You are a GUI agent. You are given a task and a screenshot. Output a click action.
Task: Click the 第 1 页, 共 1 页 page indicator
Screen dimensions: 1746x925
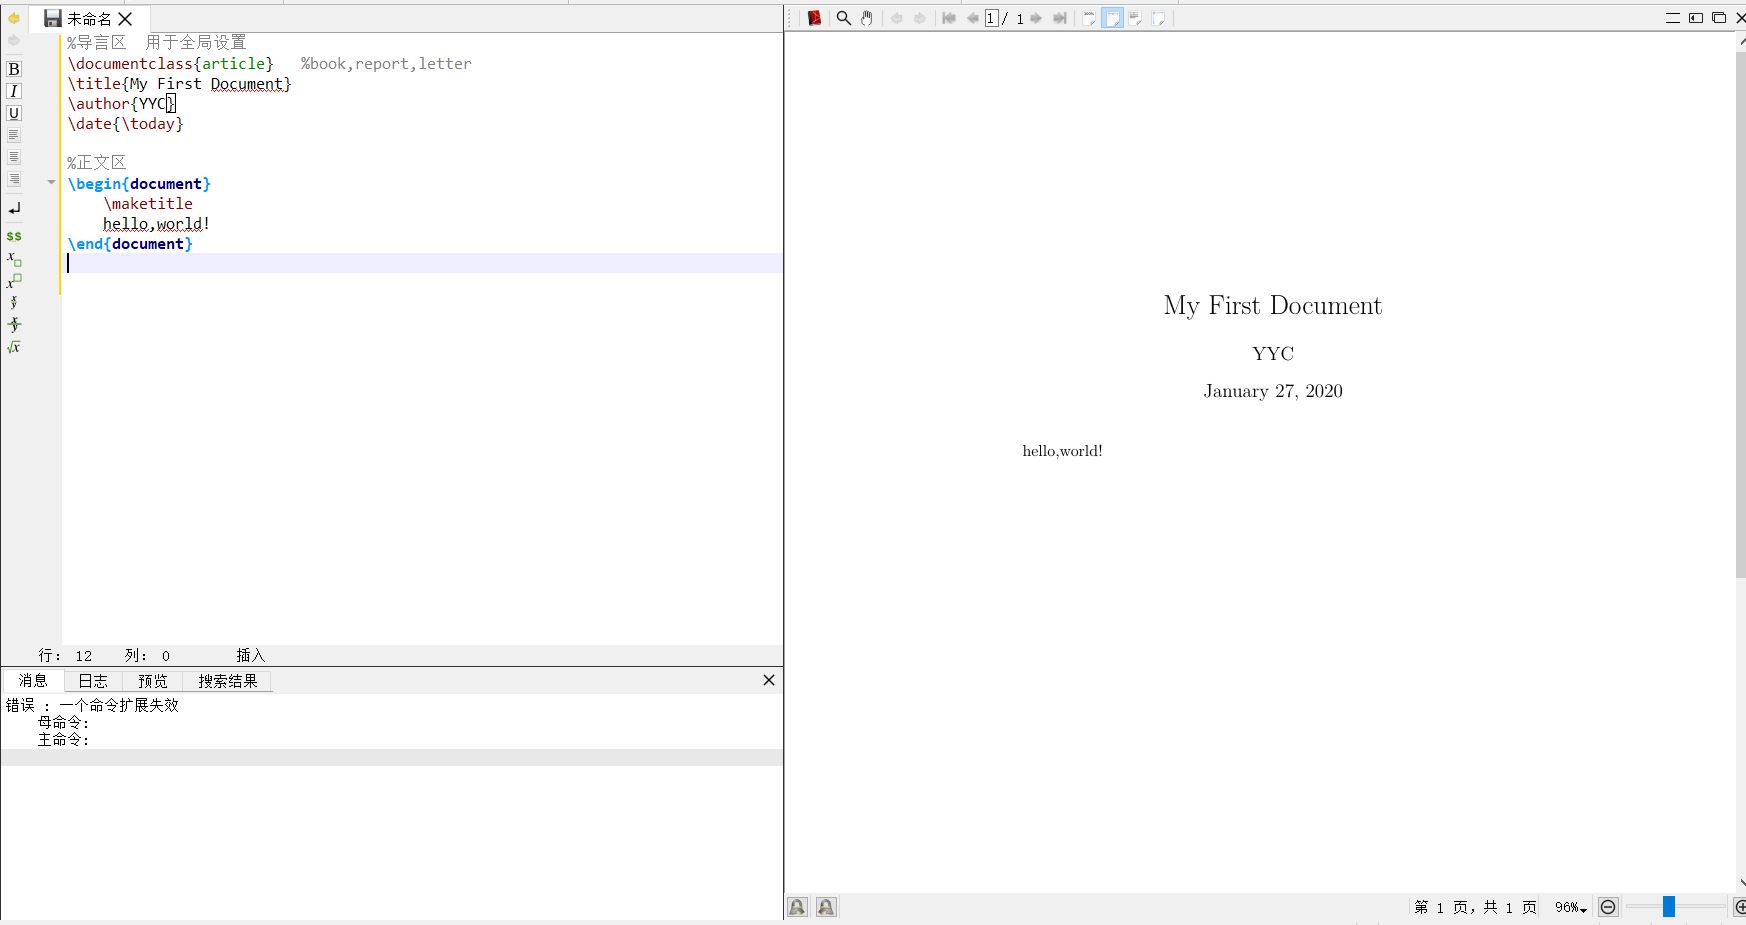click(1475, 907)
